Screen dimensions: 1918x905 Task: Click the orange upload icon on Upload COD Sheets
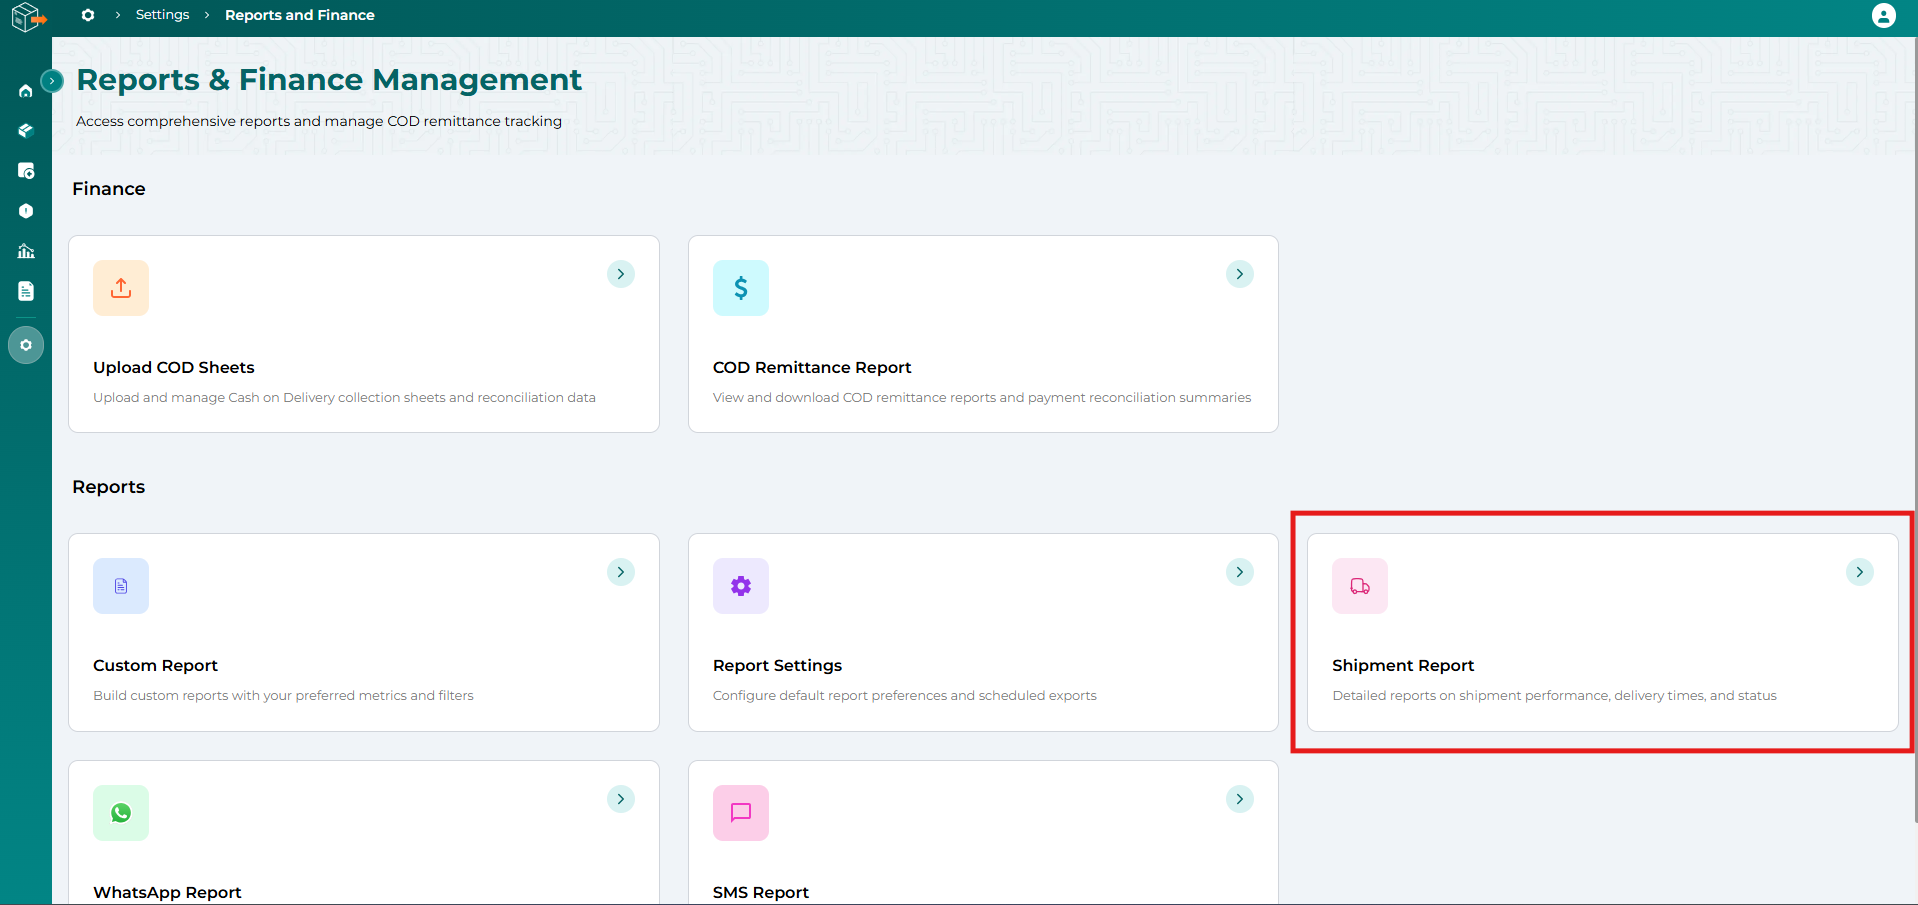121,288
